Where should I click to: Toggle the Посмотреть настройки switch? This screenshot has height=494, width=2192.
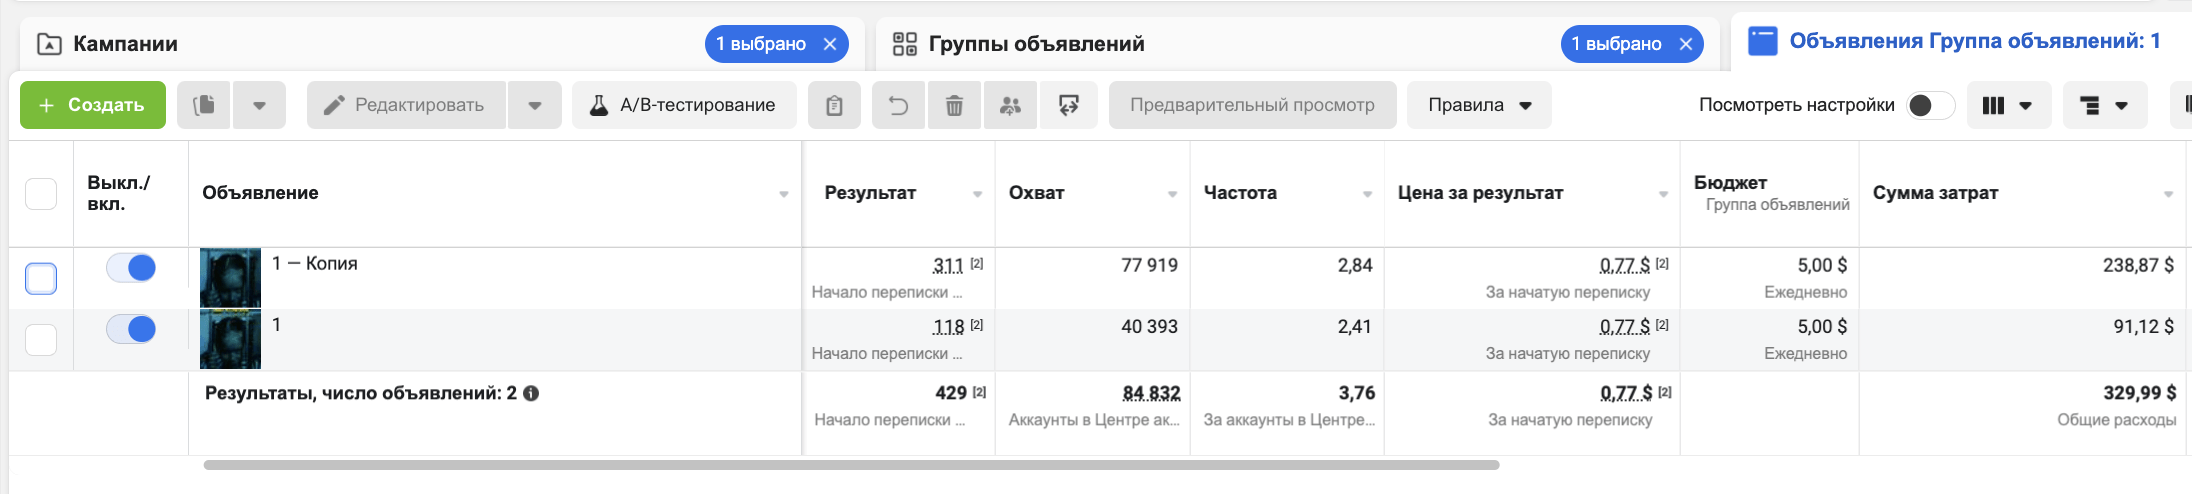tap(1929, 105)
